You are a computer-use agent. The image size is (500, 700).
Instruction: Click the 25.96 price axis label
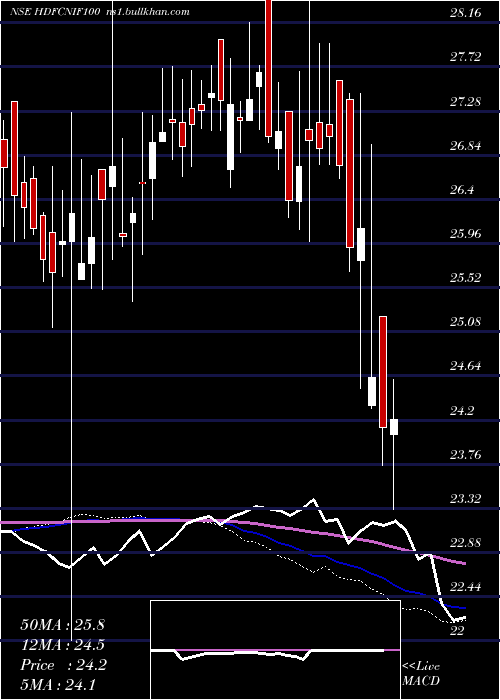(465, 234)
